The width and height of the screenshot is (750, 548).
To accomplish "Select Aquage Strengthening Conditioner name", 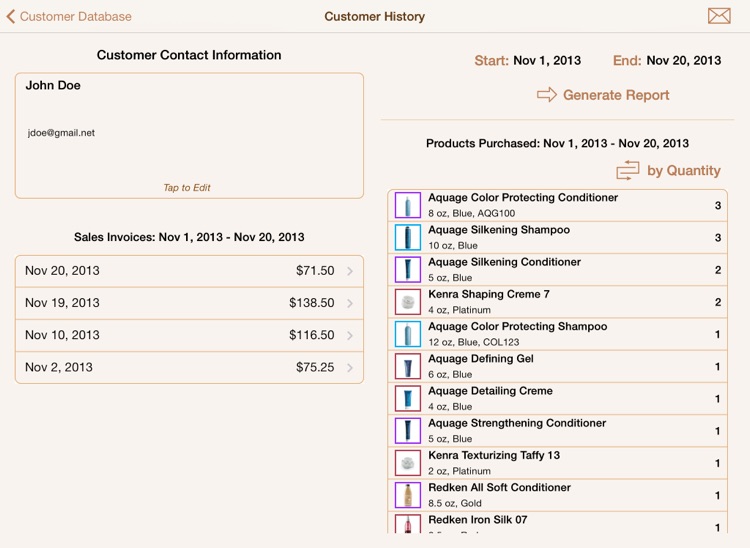I will [517, 423].
